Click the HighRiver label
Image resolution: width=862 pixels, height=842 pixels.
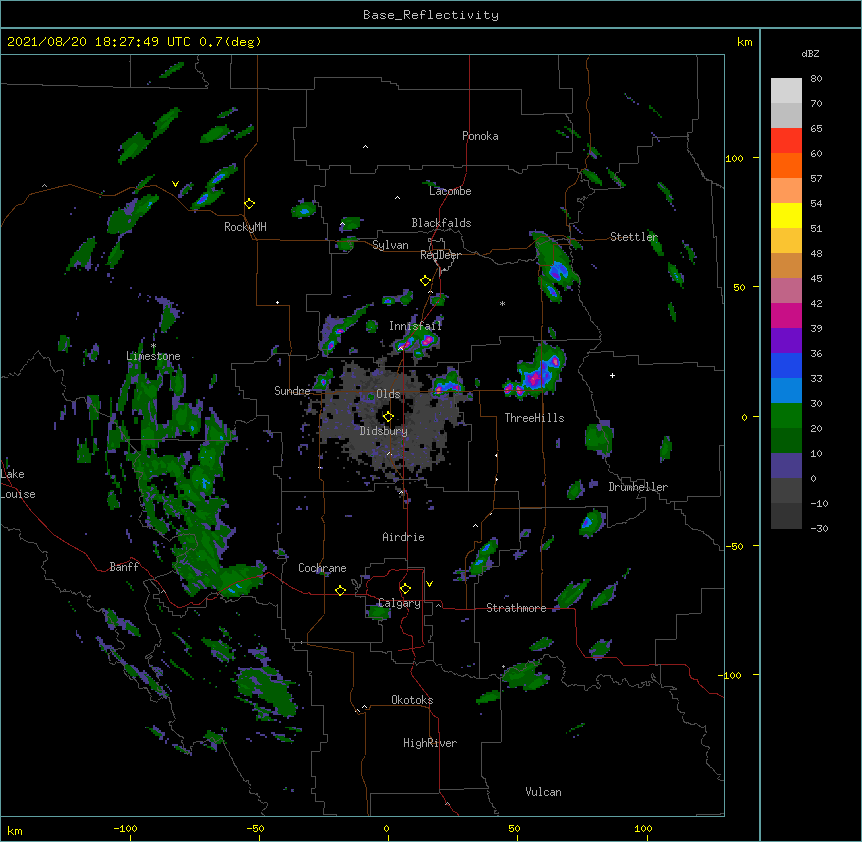430,743
